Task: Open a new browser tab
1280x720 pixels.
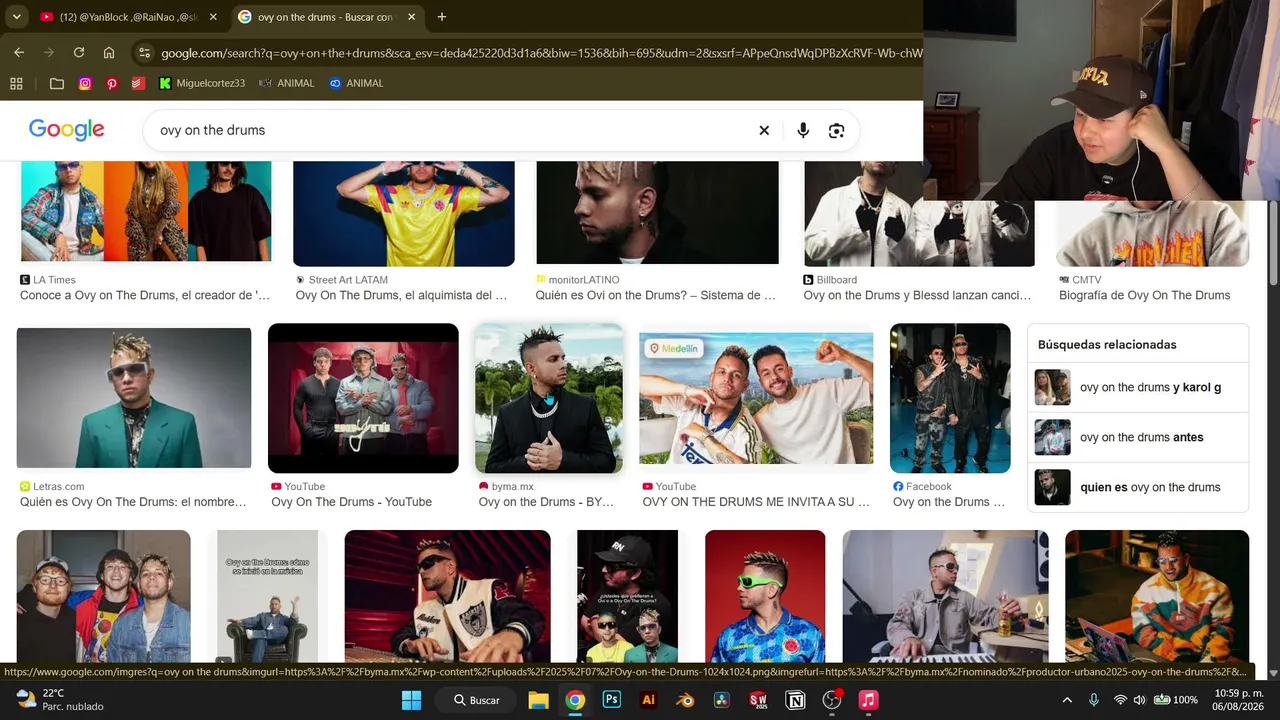Action: 442,17
